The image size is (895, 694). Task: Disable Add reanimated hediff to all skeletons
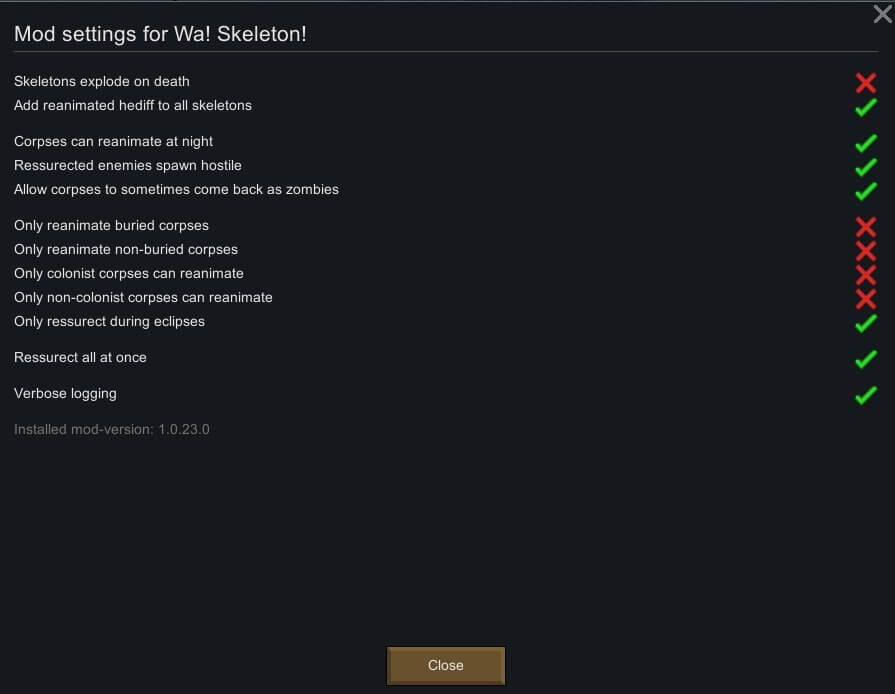865,106
